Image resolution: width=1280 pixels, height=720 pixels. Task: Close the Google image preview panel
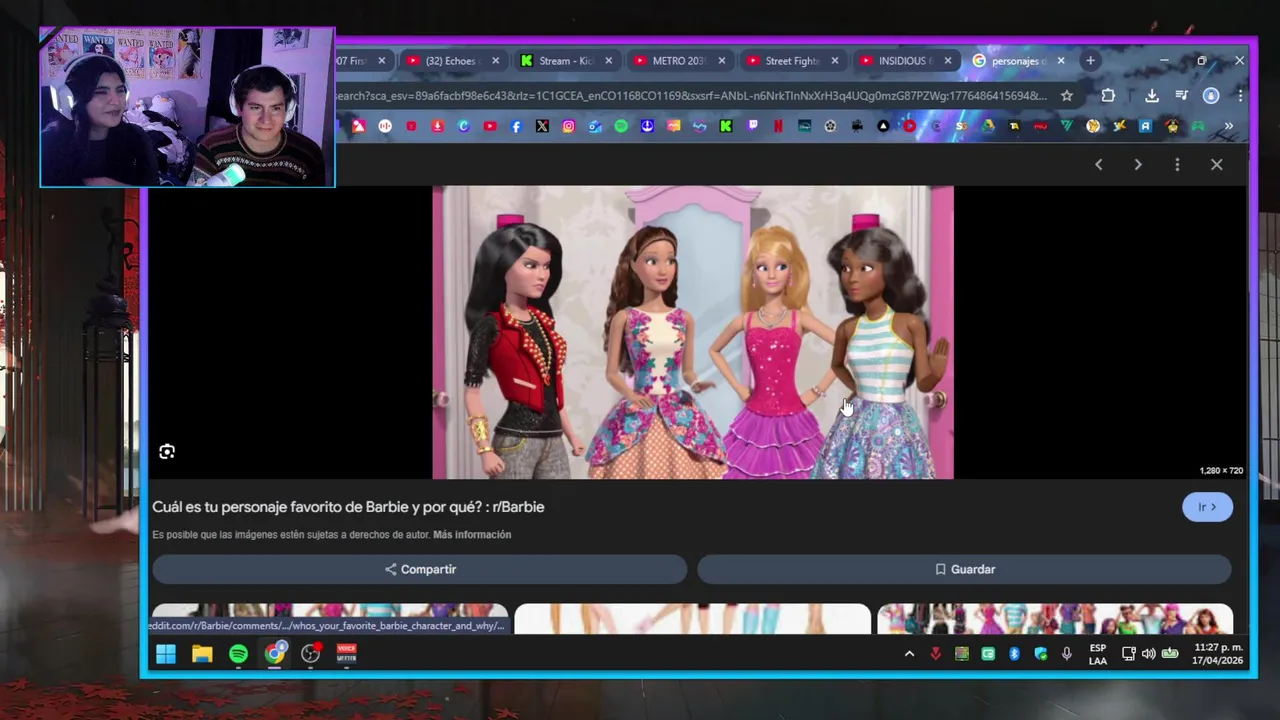(x=1217, y=164)
